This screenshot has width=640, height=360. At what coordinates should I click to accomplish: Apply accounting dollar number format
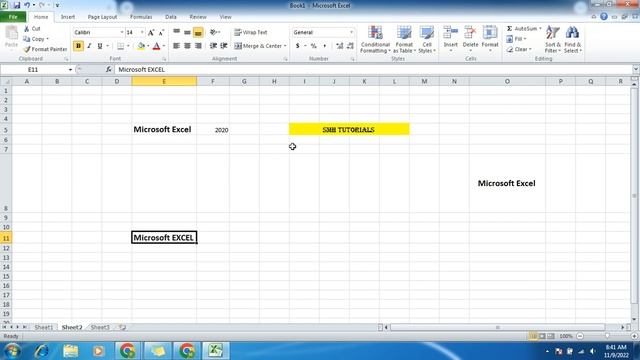point(298,46)
